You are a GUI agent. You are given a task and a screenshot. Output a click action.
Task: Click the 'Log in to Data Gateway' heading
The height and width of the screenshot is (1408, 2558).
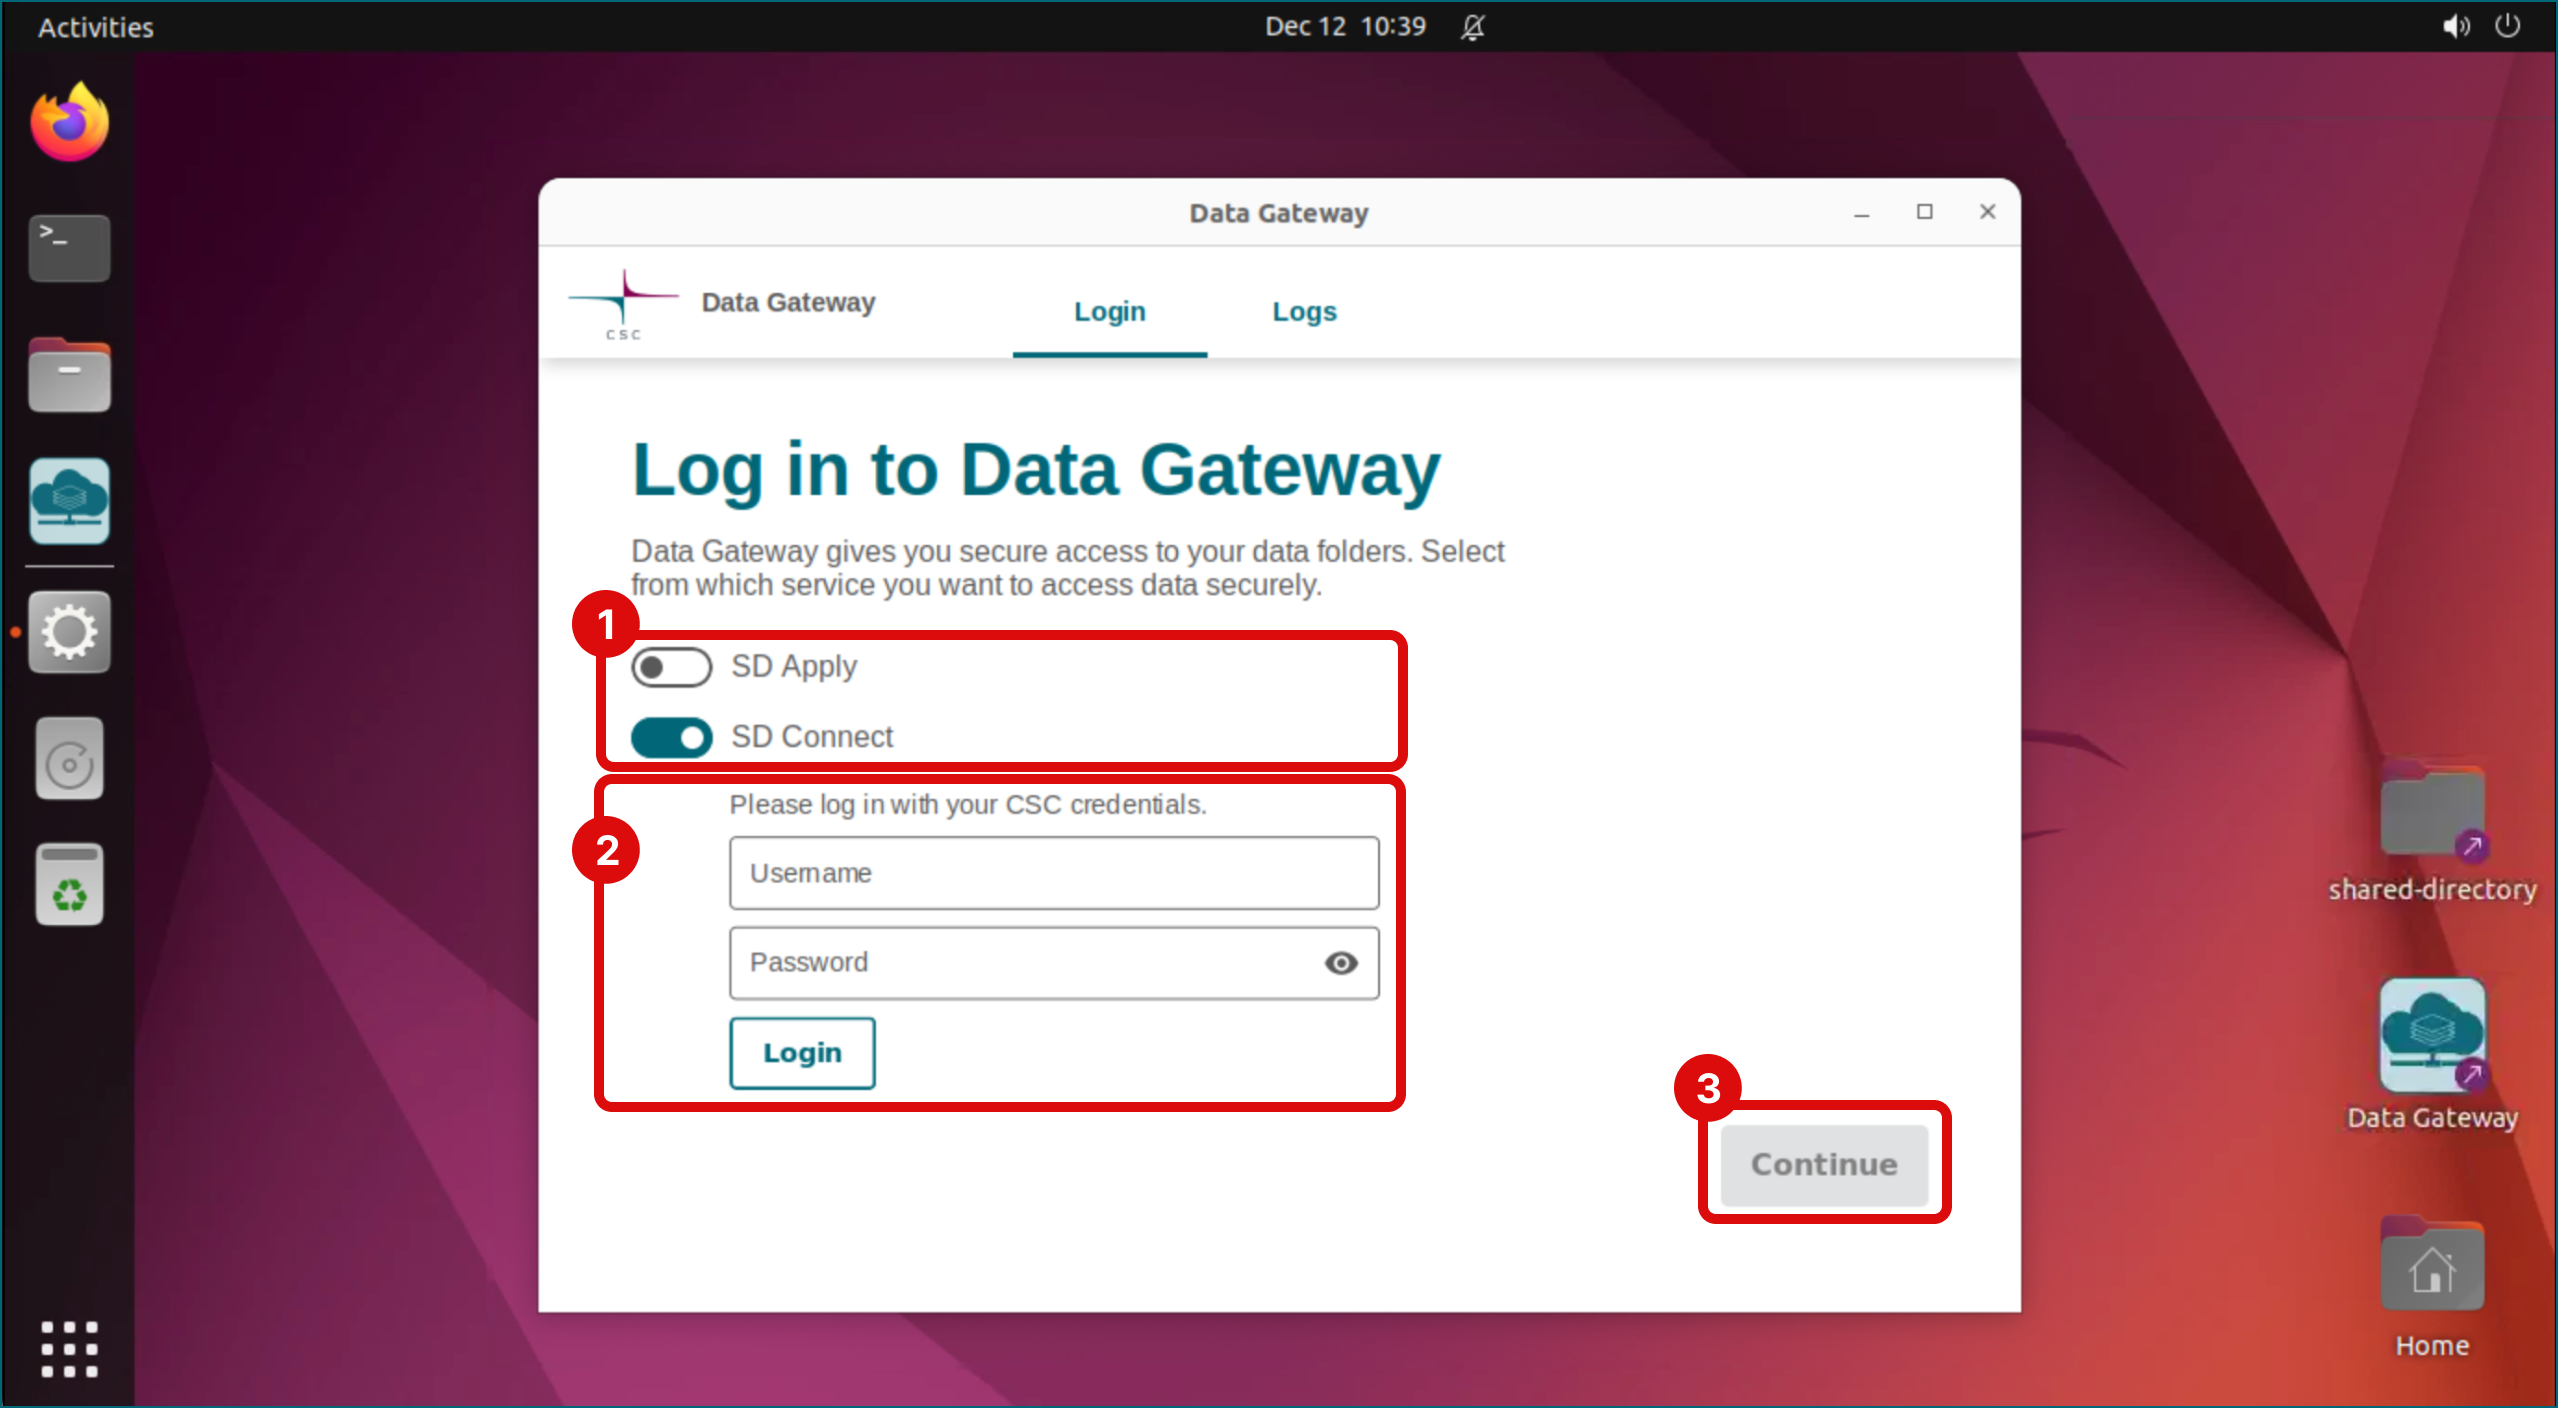[x=1036, y=470]
